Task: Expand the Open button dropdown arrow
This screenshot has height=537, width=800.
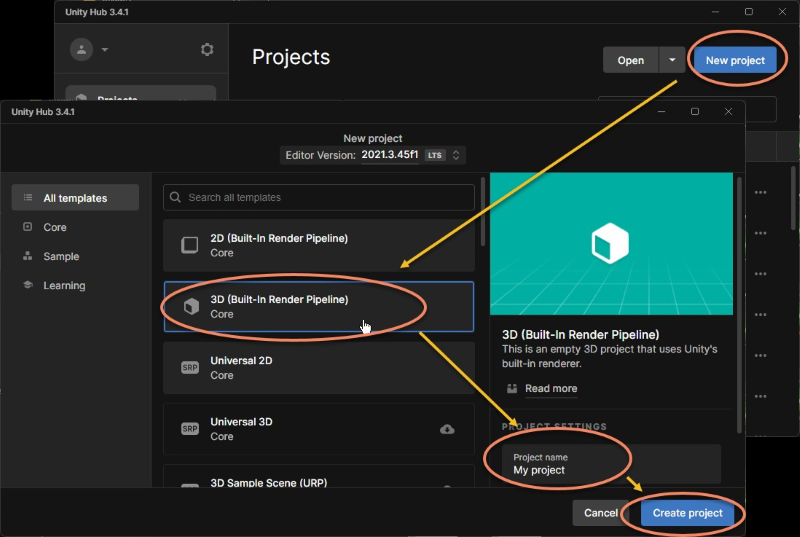Action: (x=672, y=60)
